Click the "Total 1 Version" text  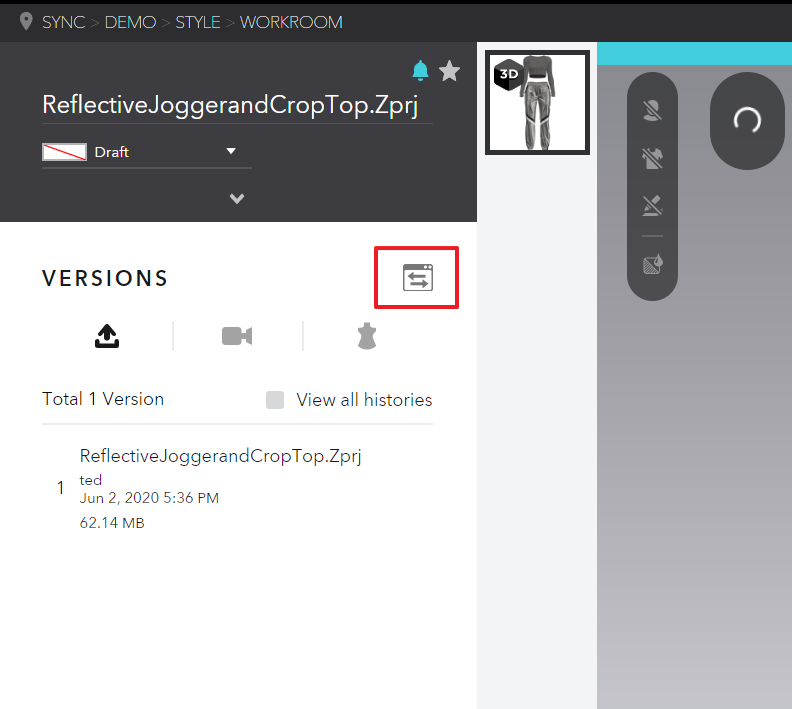103,399
